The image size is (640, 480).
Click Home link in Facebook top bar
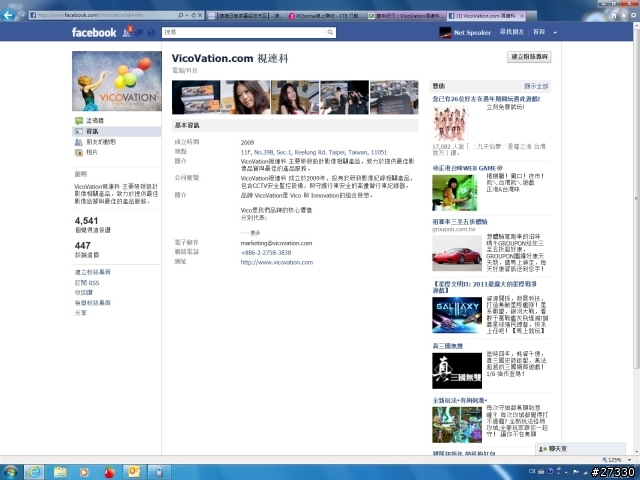(x=539, y=32)
